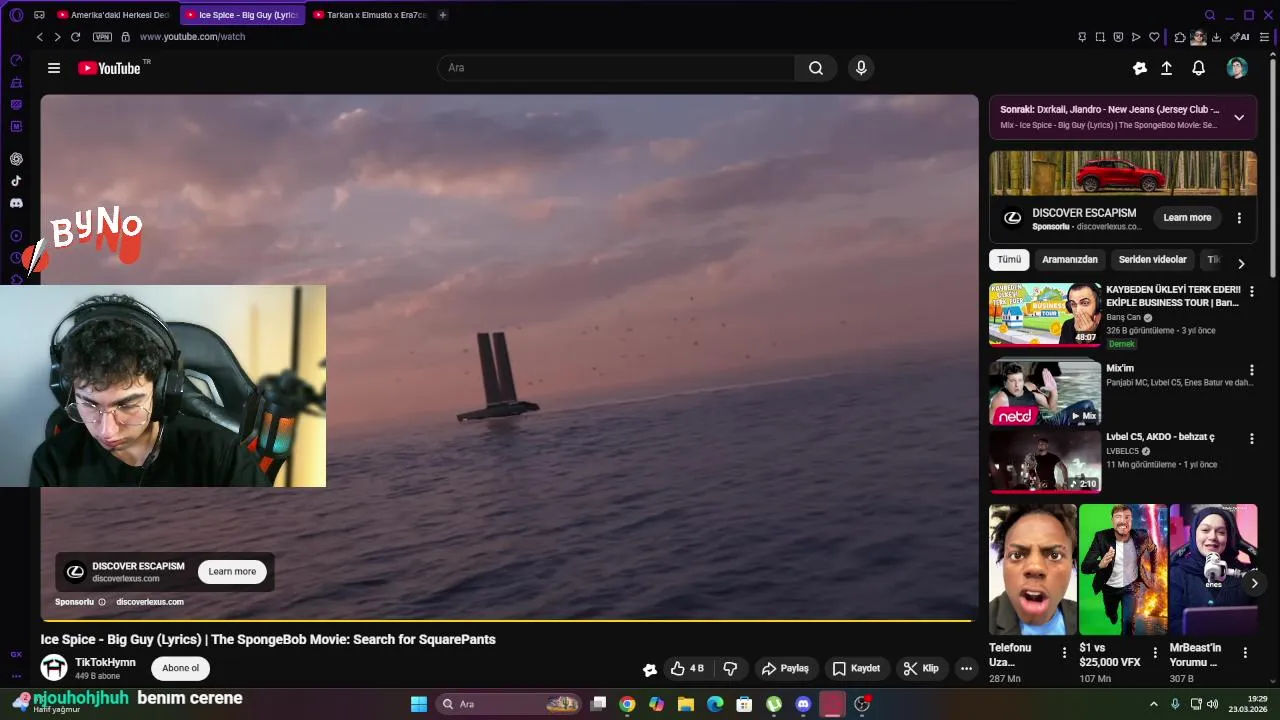Take a snapshot with browser capture icon
This screenshot has height=720, width=1280.
tap(1100, 37)
